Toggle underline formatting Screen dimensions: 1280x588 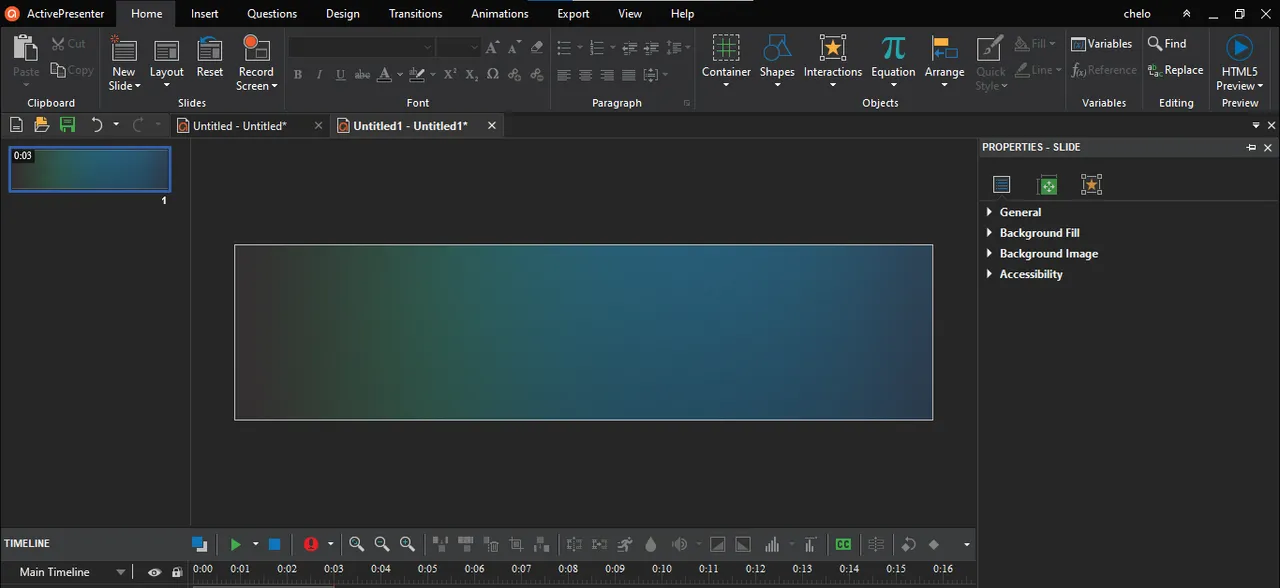tap(341, 75)
